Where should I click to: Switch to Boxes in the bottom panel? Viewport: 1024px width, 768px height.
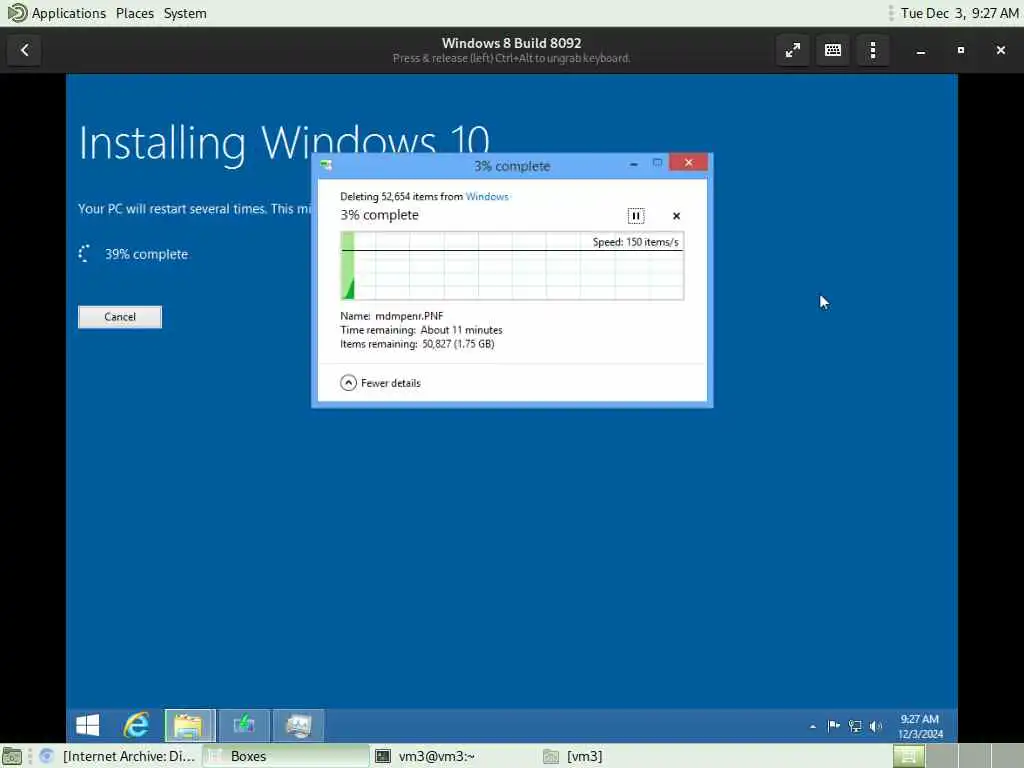point(286,756)
